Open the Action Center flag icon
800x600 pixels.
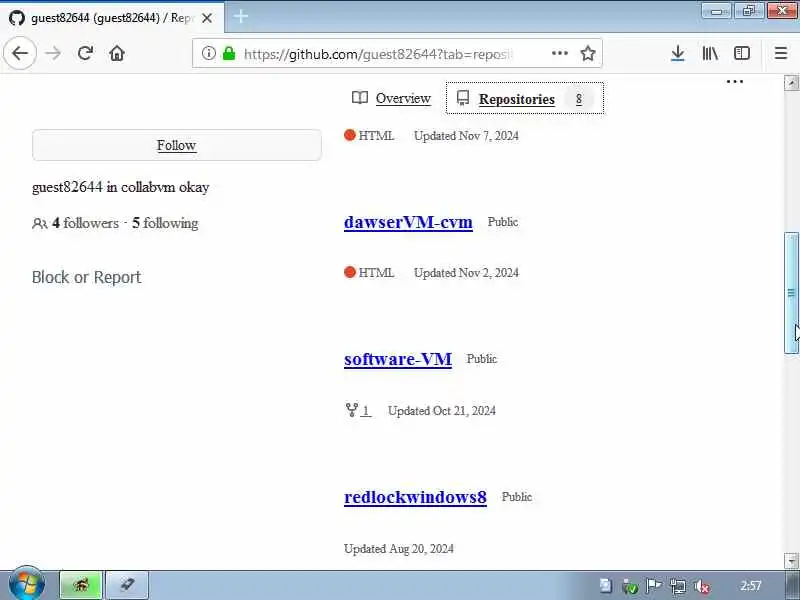654,586
